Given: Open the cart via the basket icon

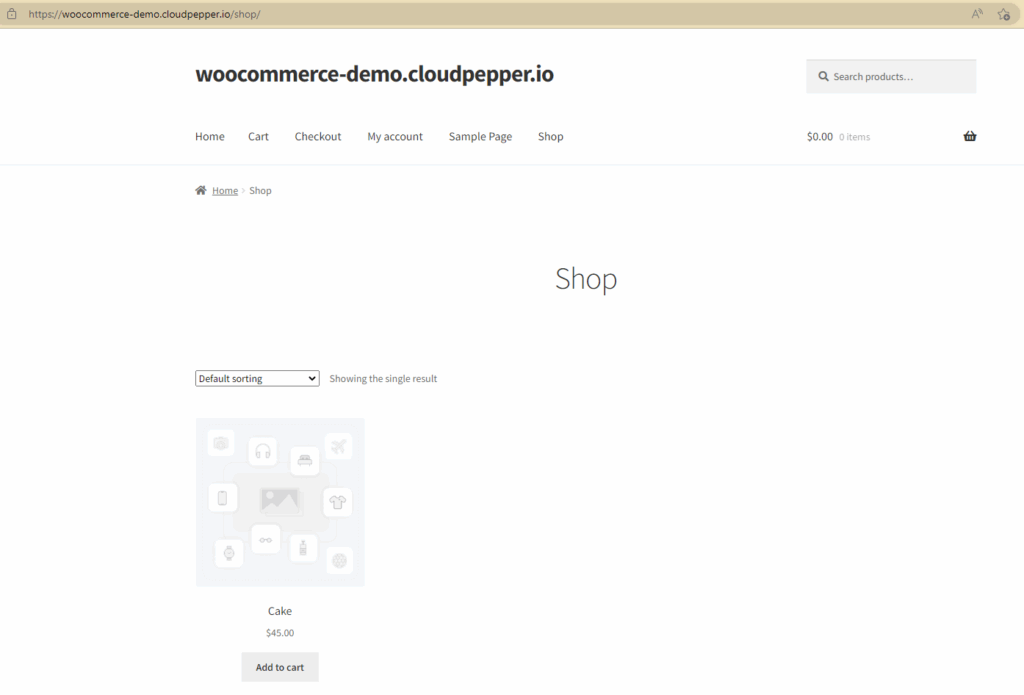Looking at the screenshot, I should coord(969,136).
